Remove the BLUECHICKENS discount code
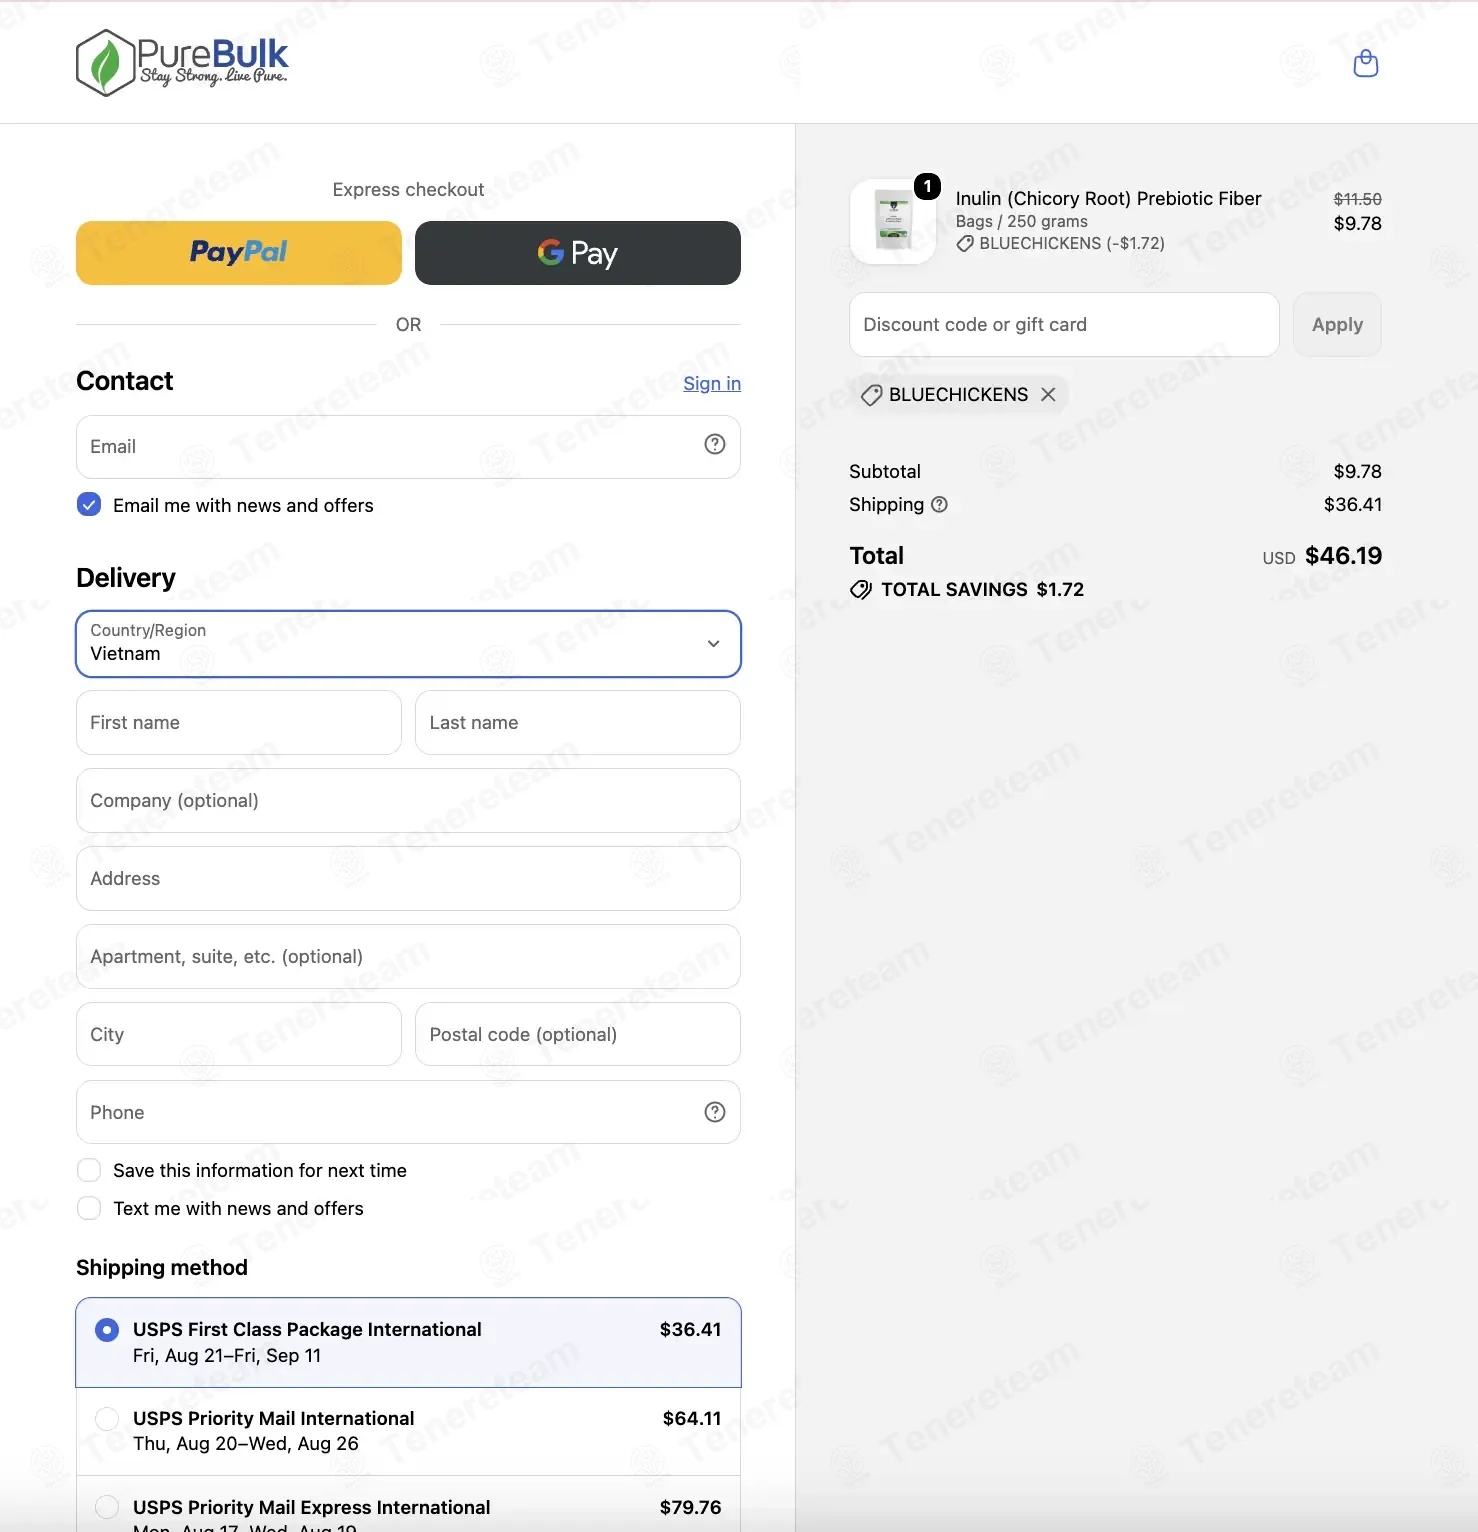Image resolution: width=1478 pixels, height=1532 pixels. coord(1048,395)
